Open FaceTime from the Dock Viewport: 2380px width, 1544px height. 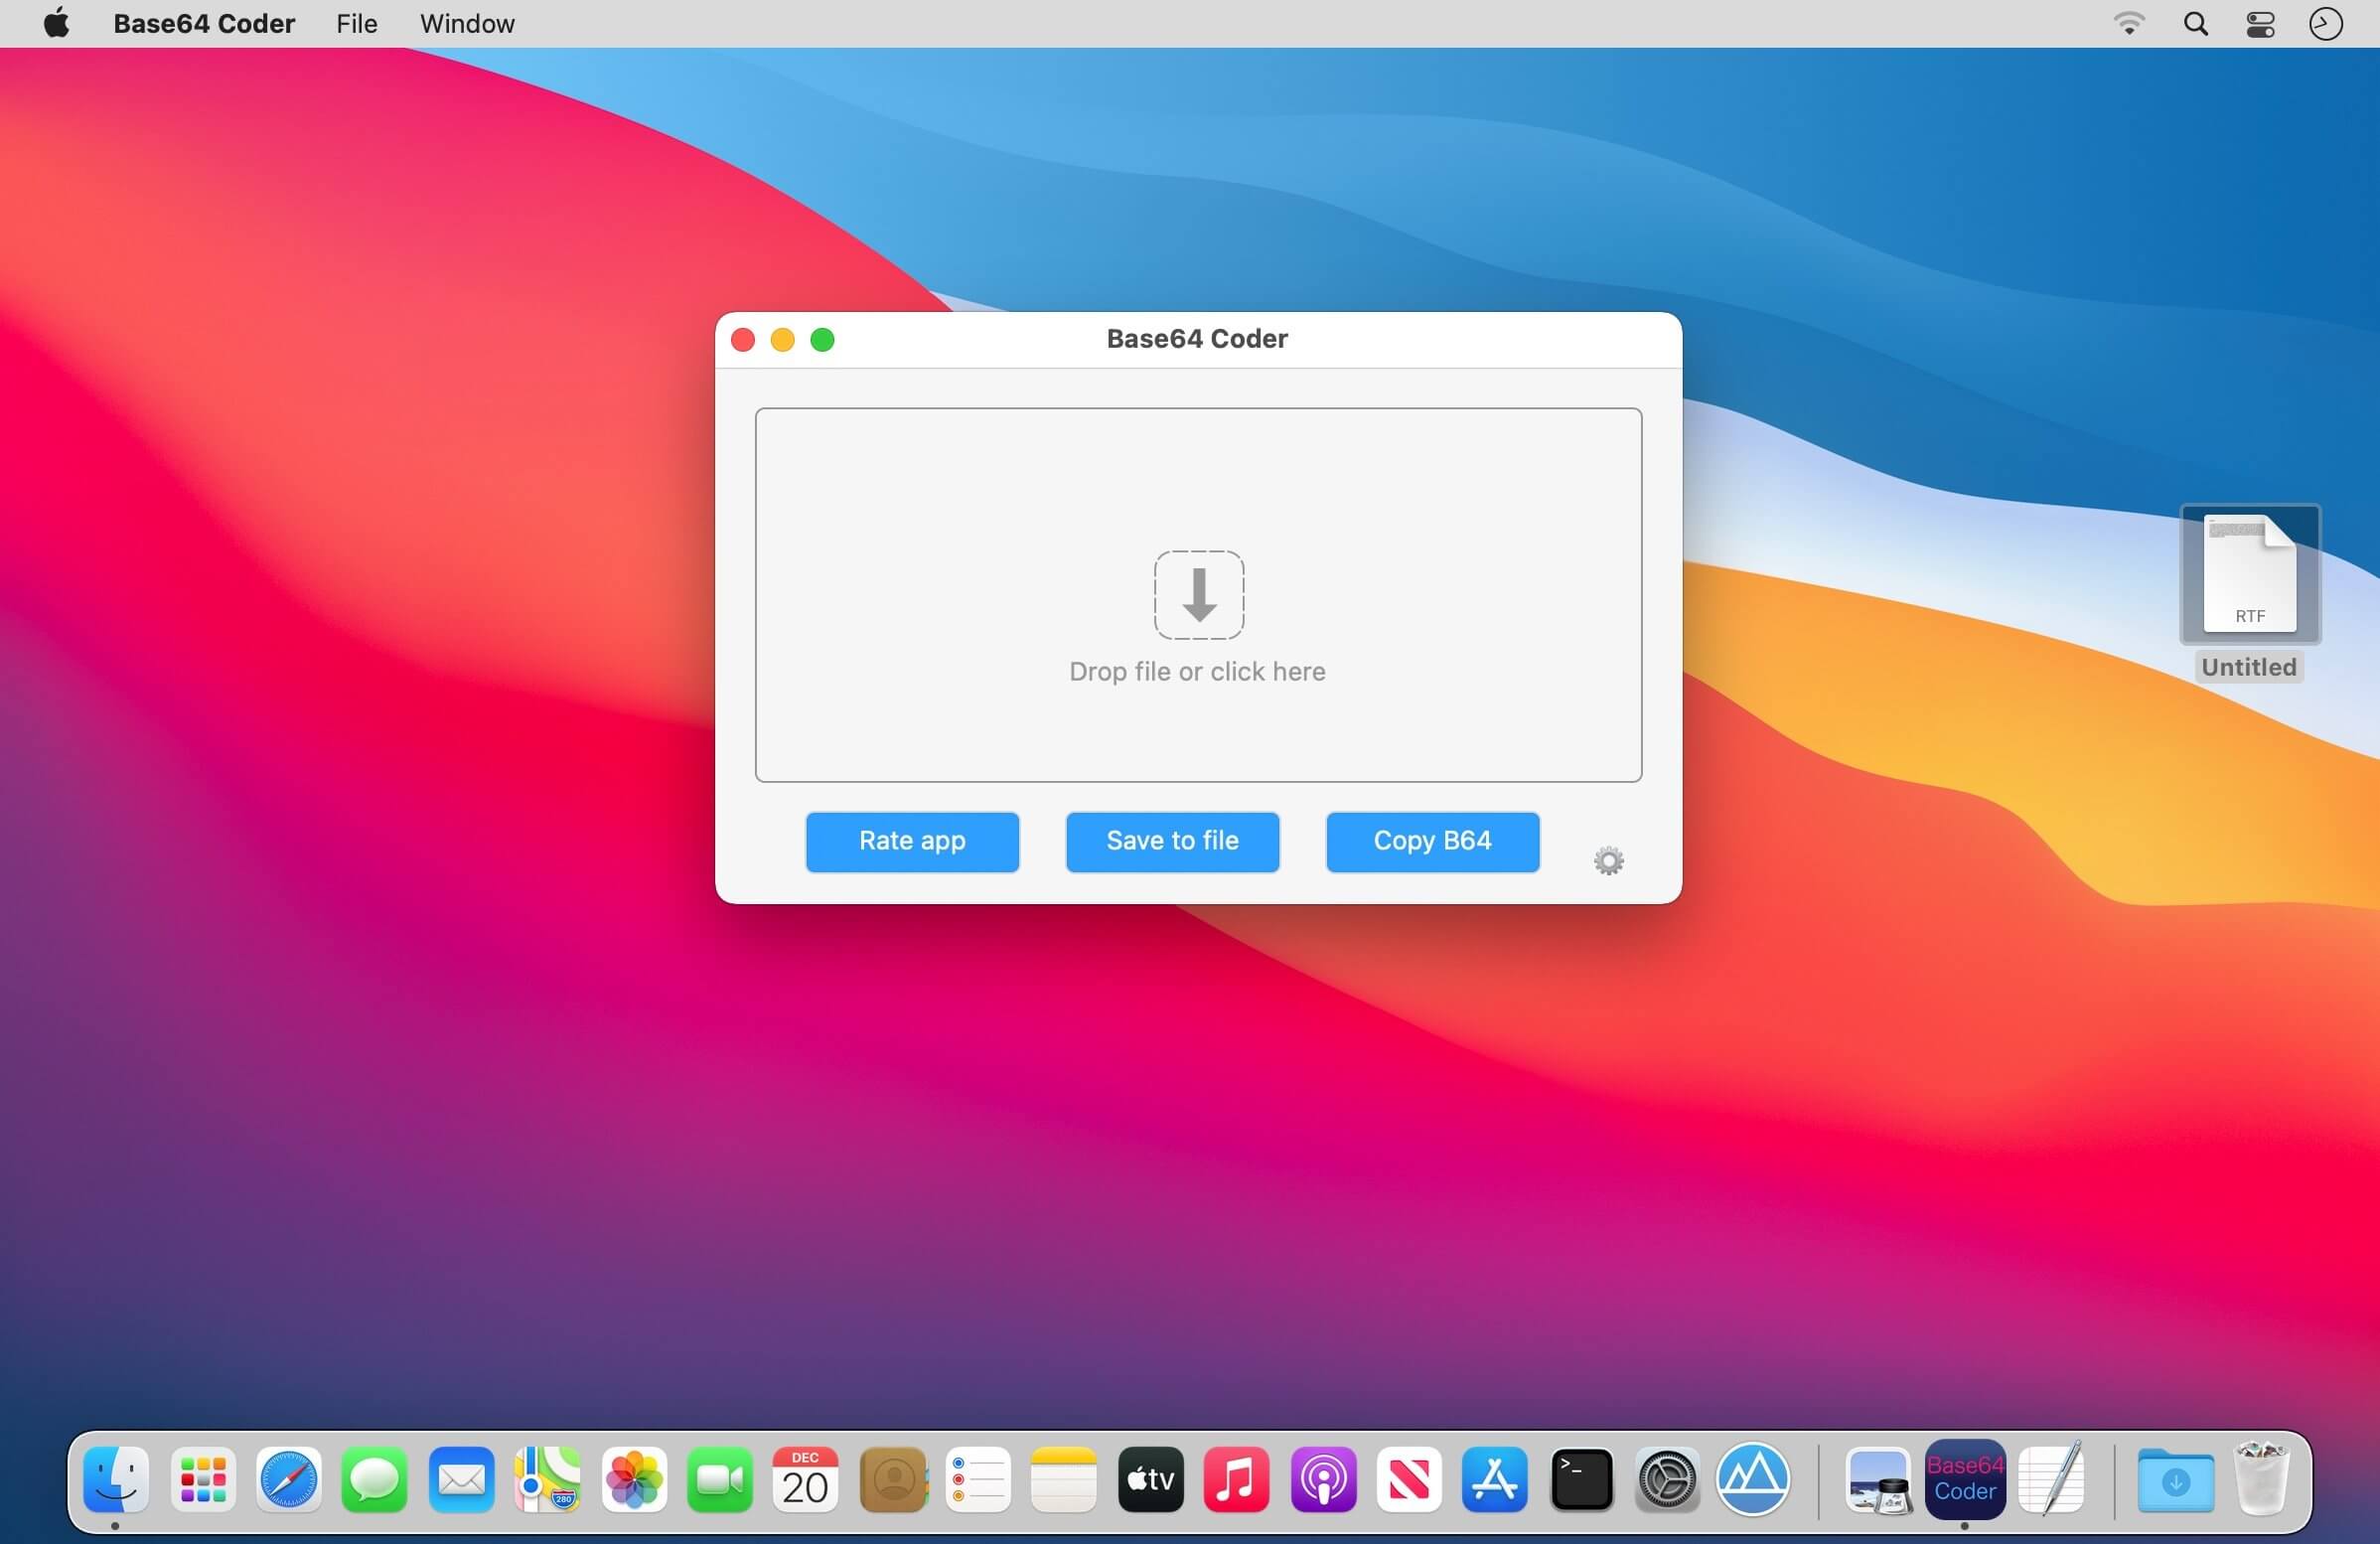click(720, 1478)
